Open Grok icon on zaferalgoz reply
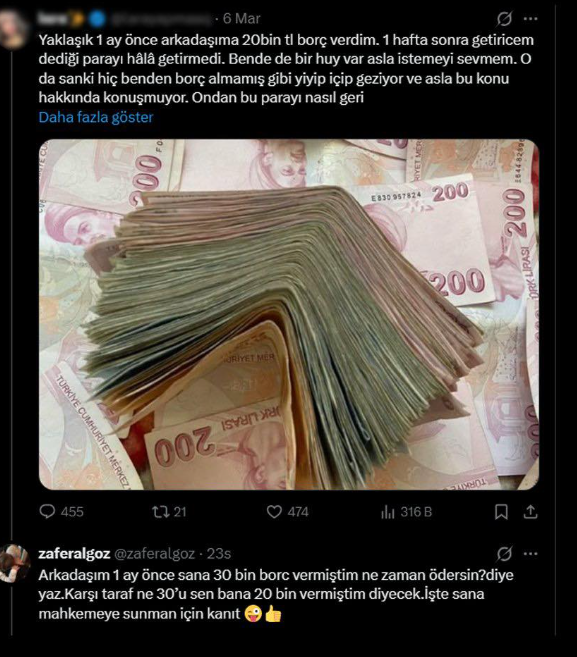This screenshot has height=657, width=577. click(x=504, y=554)
